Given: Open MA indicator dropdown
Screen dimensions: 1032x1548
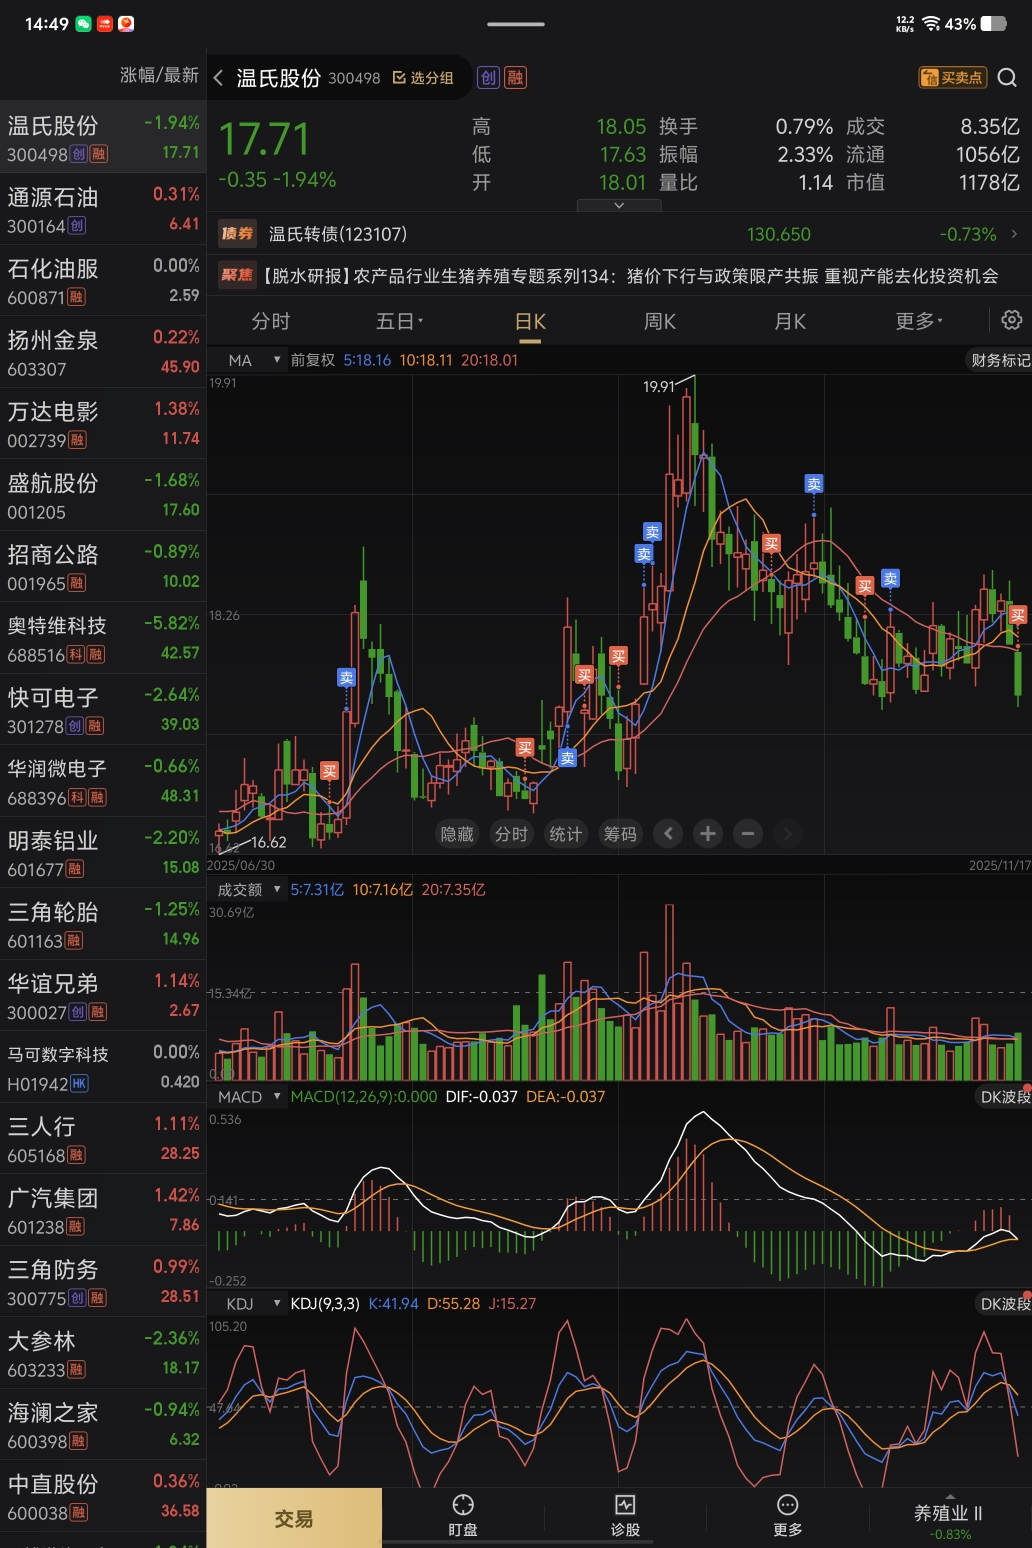Looking at the screenshot, I should [x=250, y=360].
